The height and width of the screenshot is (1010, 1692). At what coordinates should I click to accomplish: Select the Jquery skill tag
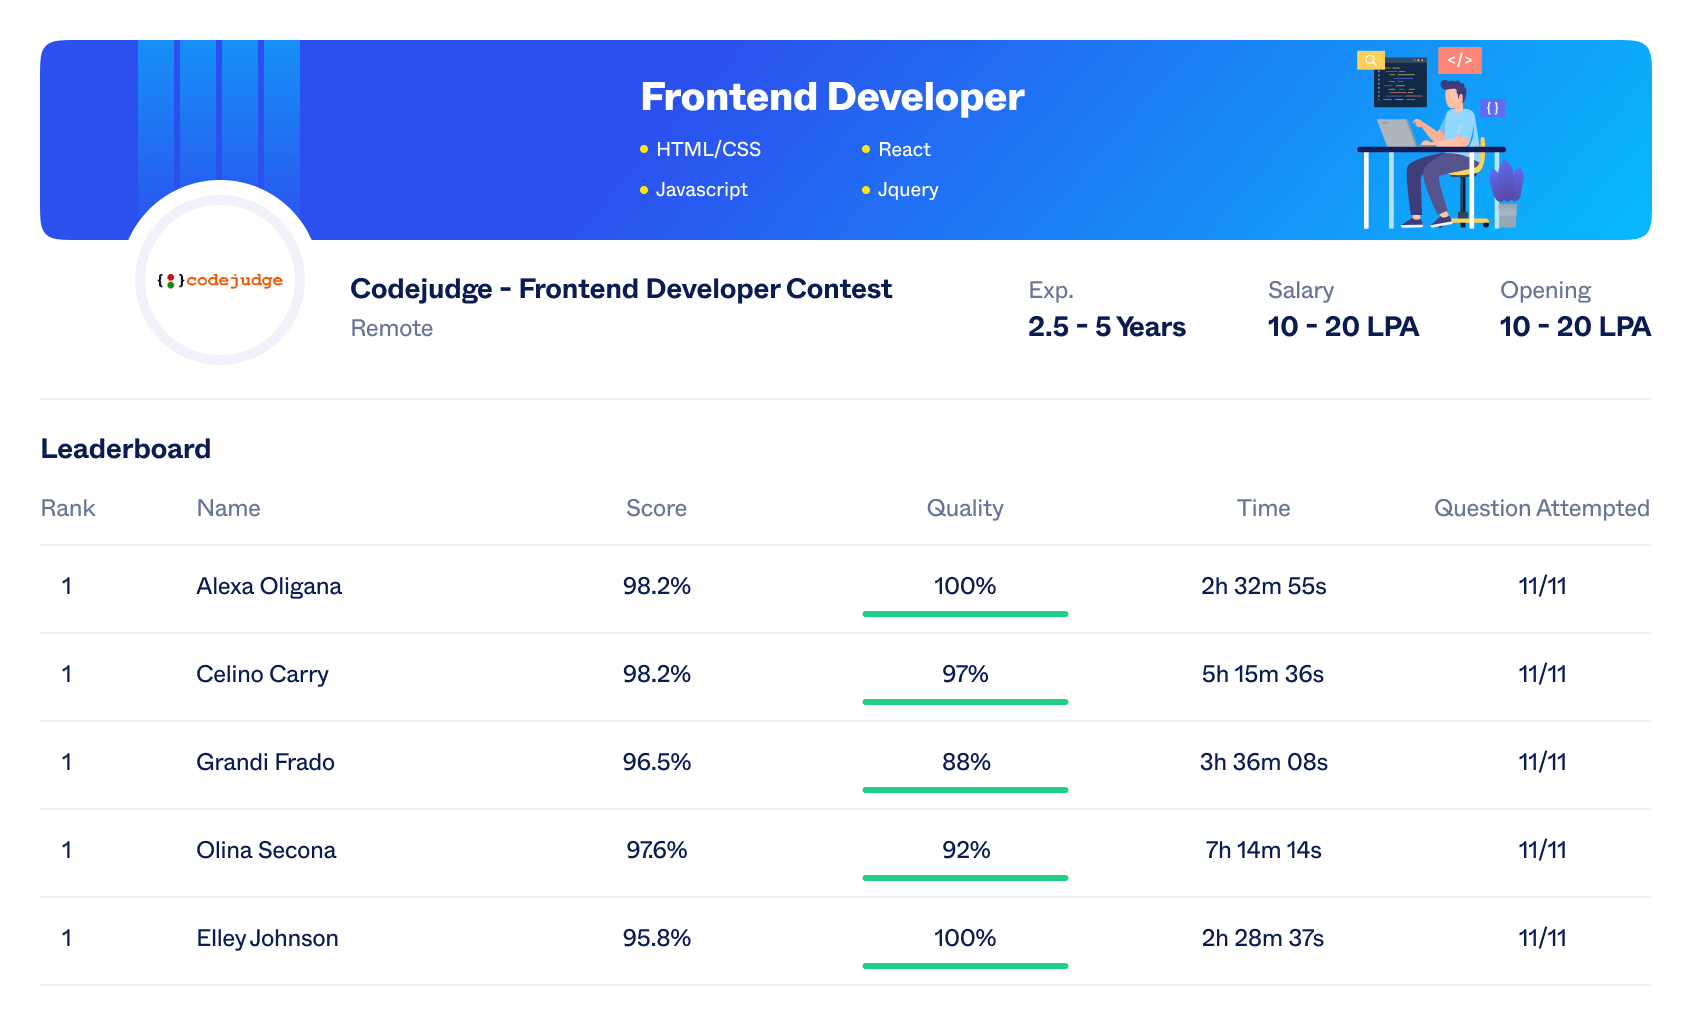point(908,189)
